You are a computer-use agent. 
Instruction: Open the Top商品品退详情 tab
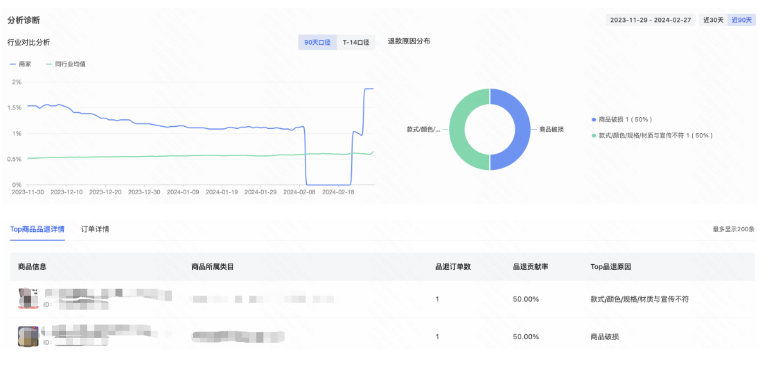(37, 229)
